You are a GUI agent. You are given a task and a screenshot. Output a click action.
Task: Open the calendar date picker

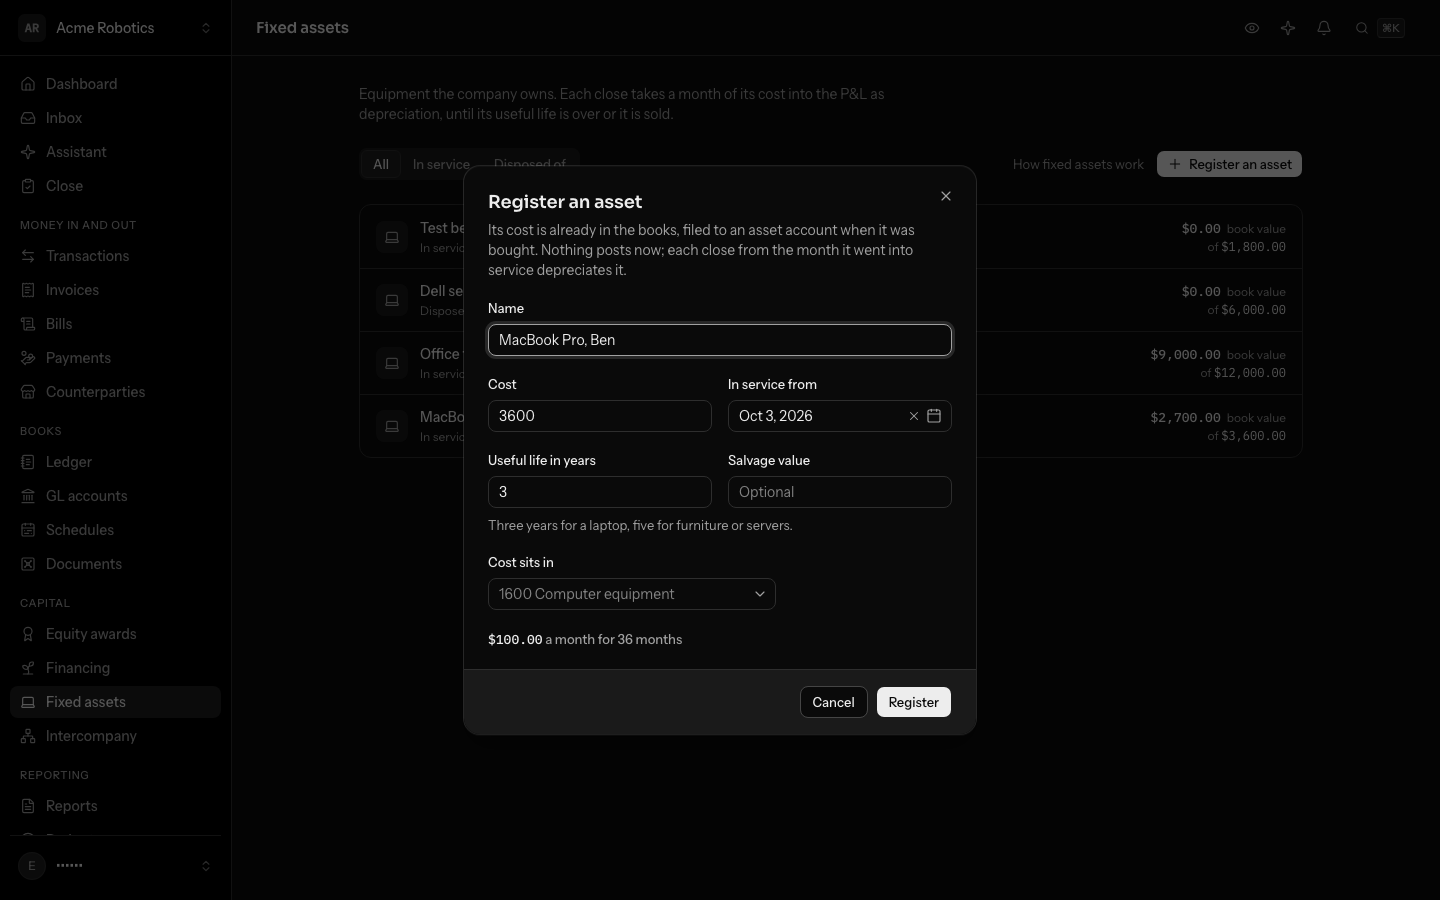(934, 416)
